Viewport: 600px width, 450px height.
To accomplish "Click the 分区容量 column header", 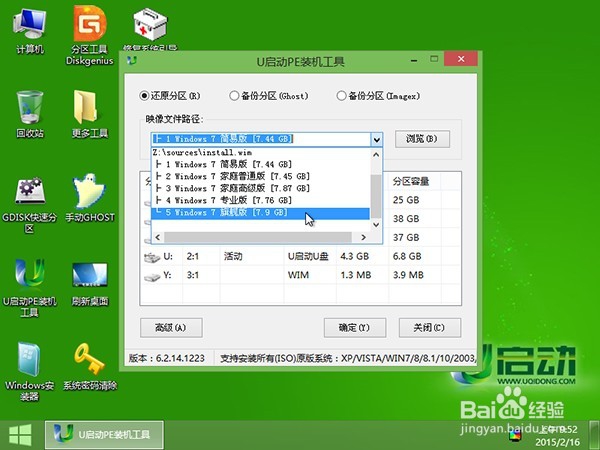I will click(415, 181).
